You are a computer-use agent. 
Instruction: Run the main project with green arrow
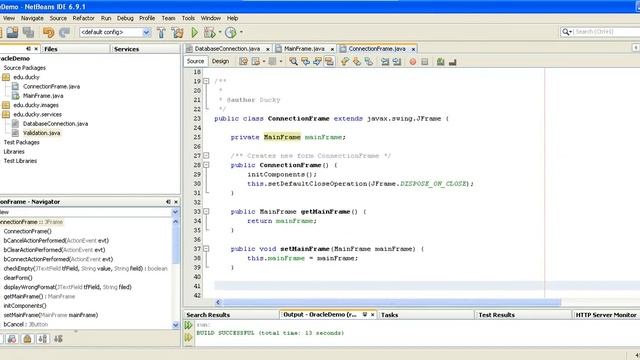click(195, 32)
